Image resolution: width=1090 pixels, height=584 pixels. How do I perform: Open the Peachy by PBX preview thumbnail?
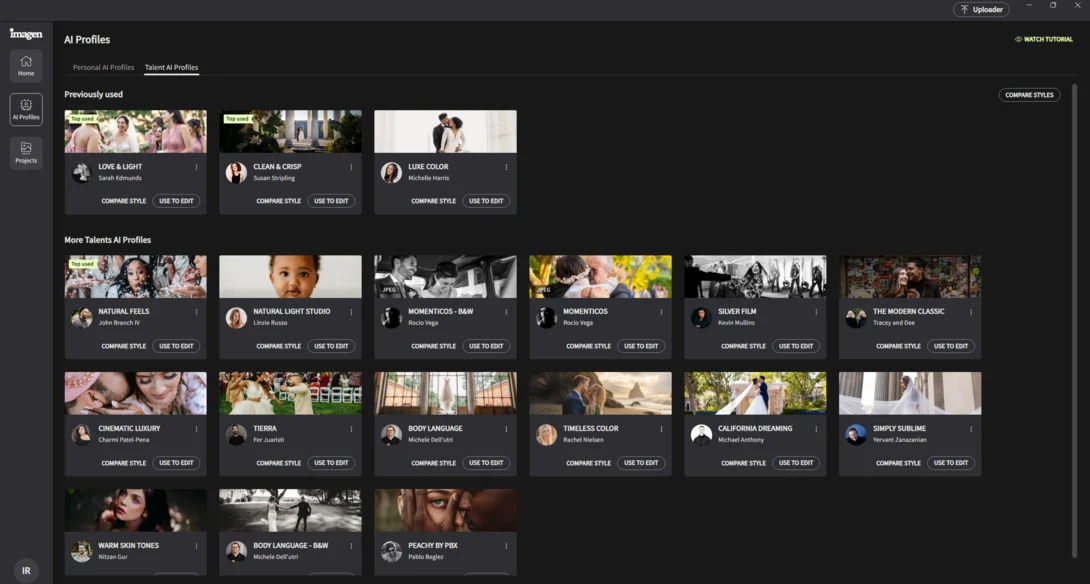tap(446, 510)
